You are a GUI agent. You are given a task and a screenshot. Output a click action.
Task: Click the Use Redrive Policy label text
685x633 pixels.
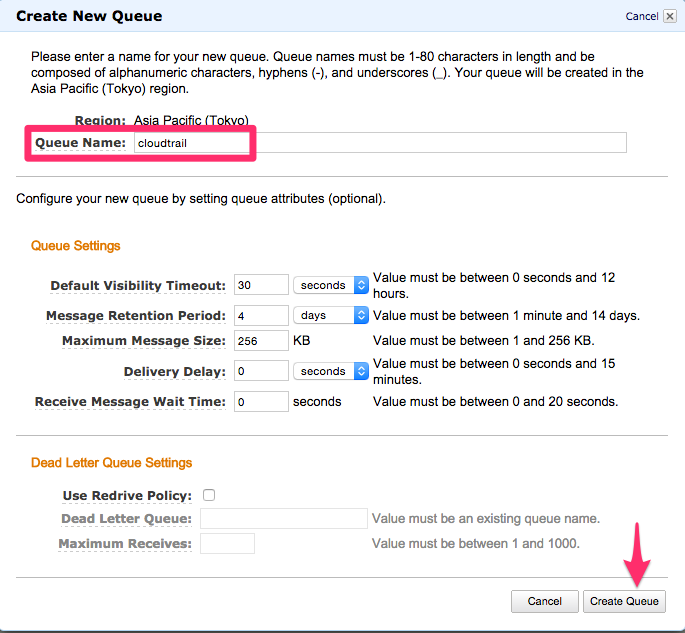pos(127,496)
